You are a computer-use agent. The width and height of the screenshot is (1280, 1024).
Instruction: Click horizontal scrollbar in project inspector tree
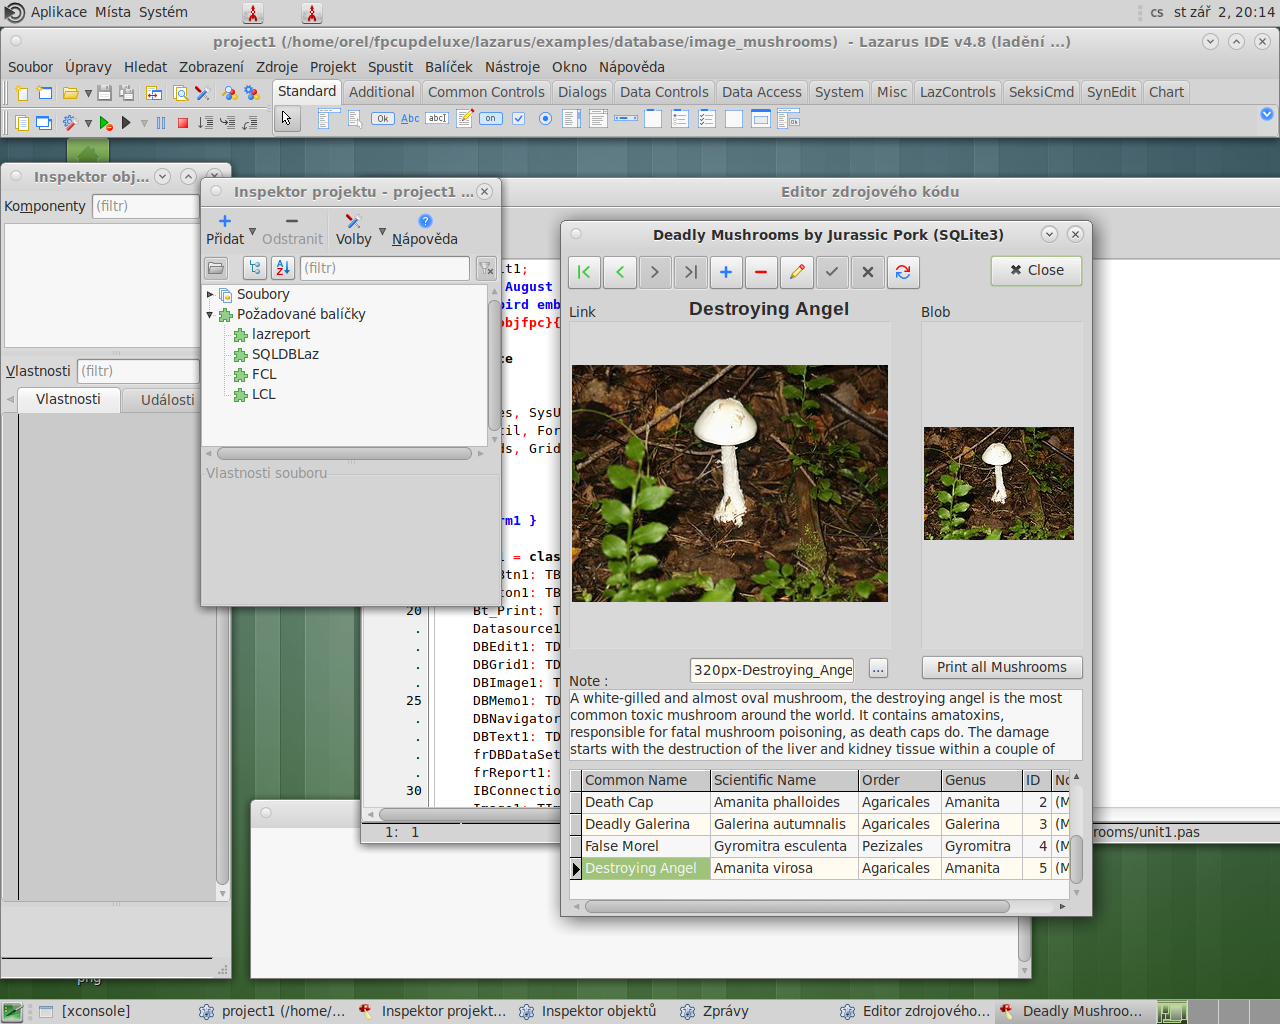344,454
